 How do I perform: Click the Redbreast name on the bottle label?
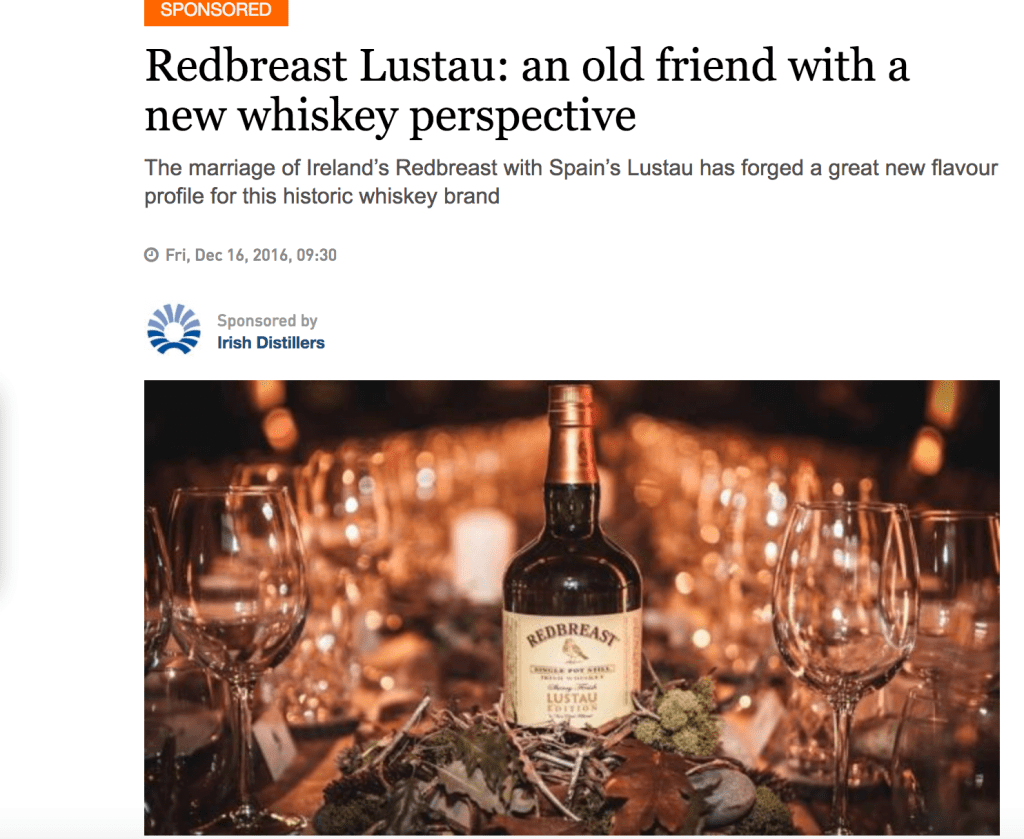(x=572, y=633)
